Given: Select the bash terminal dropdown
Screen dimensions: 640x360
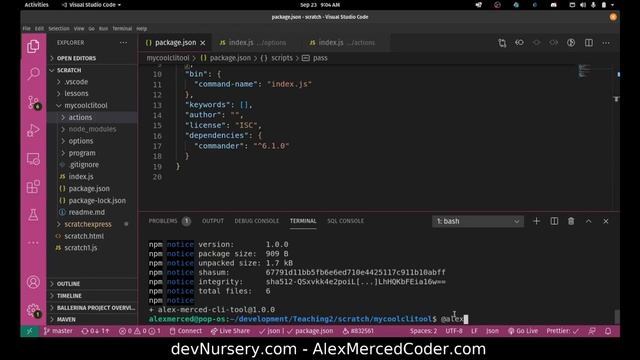Looking at the screenshot, I should (478, 221).
